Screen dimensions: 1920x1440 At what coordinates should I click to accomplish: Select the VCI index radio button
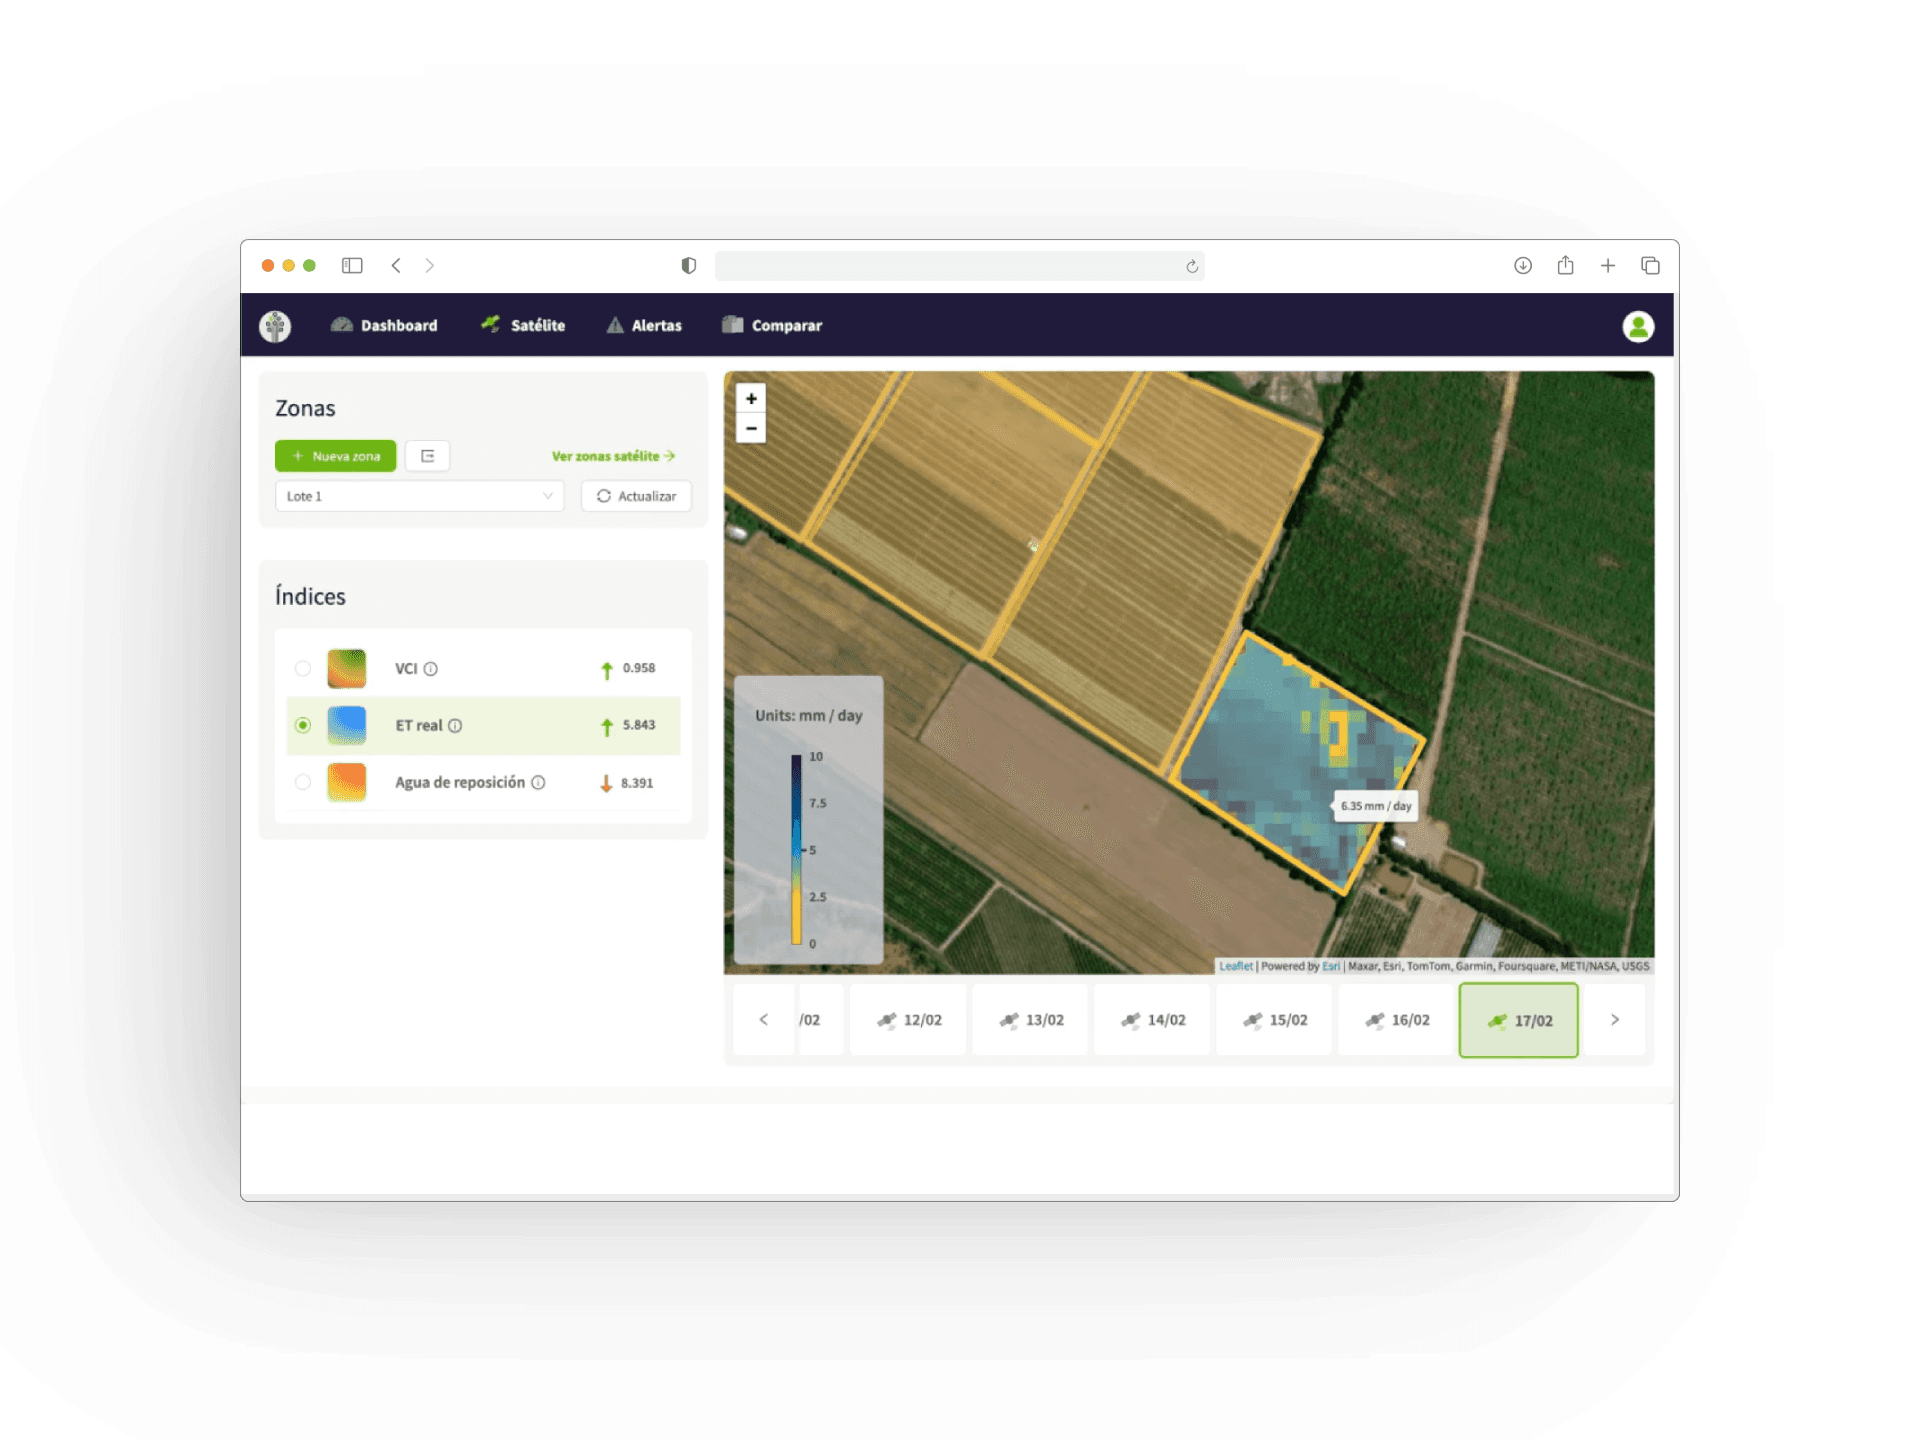coord(303,669)
